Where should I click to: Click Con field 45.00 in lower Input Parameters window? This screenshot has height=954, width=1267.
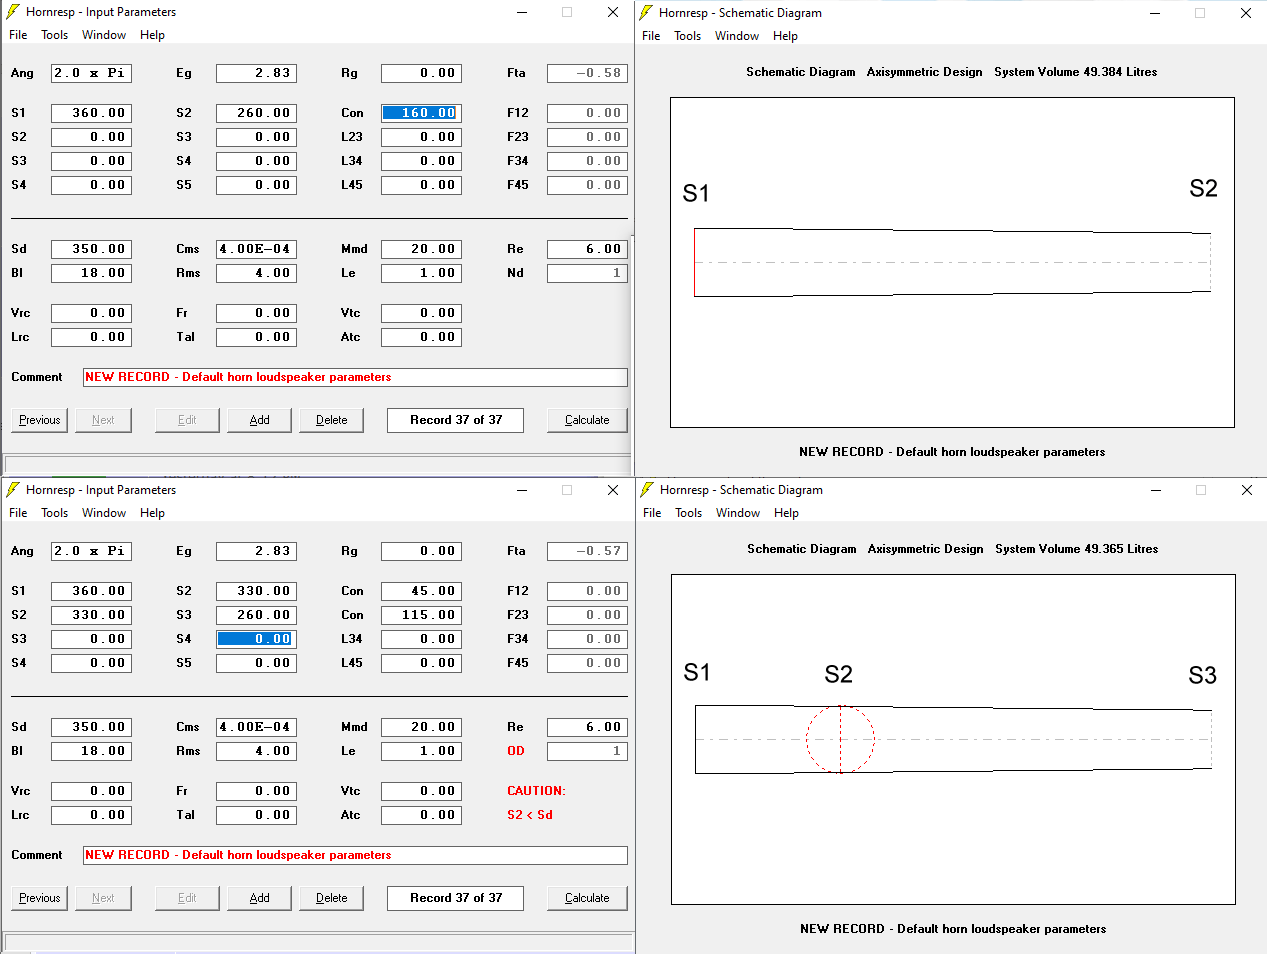(x=421, y=591)
